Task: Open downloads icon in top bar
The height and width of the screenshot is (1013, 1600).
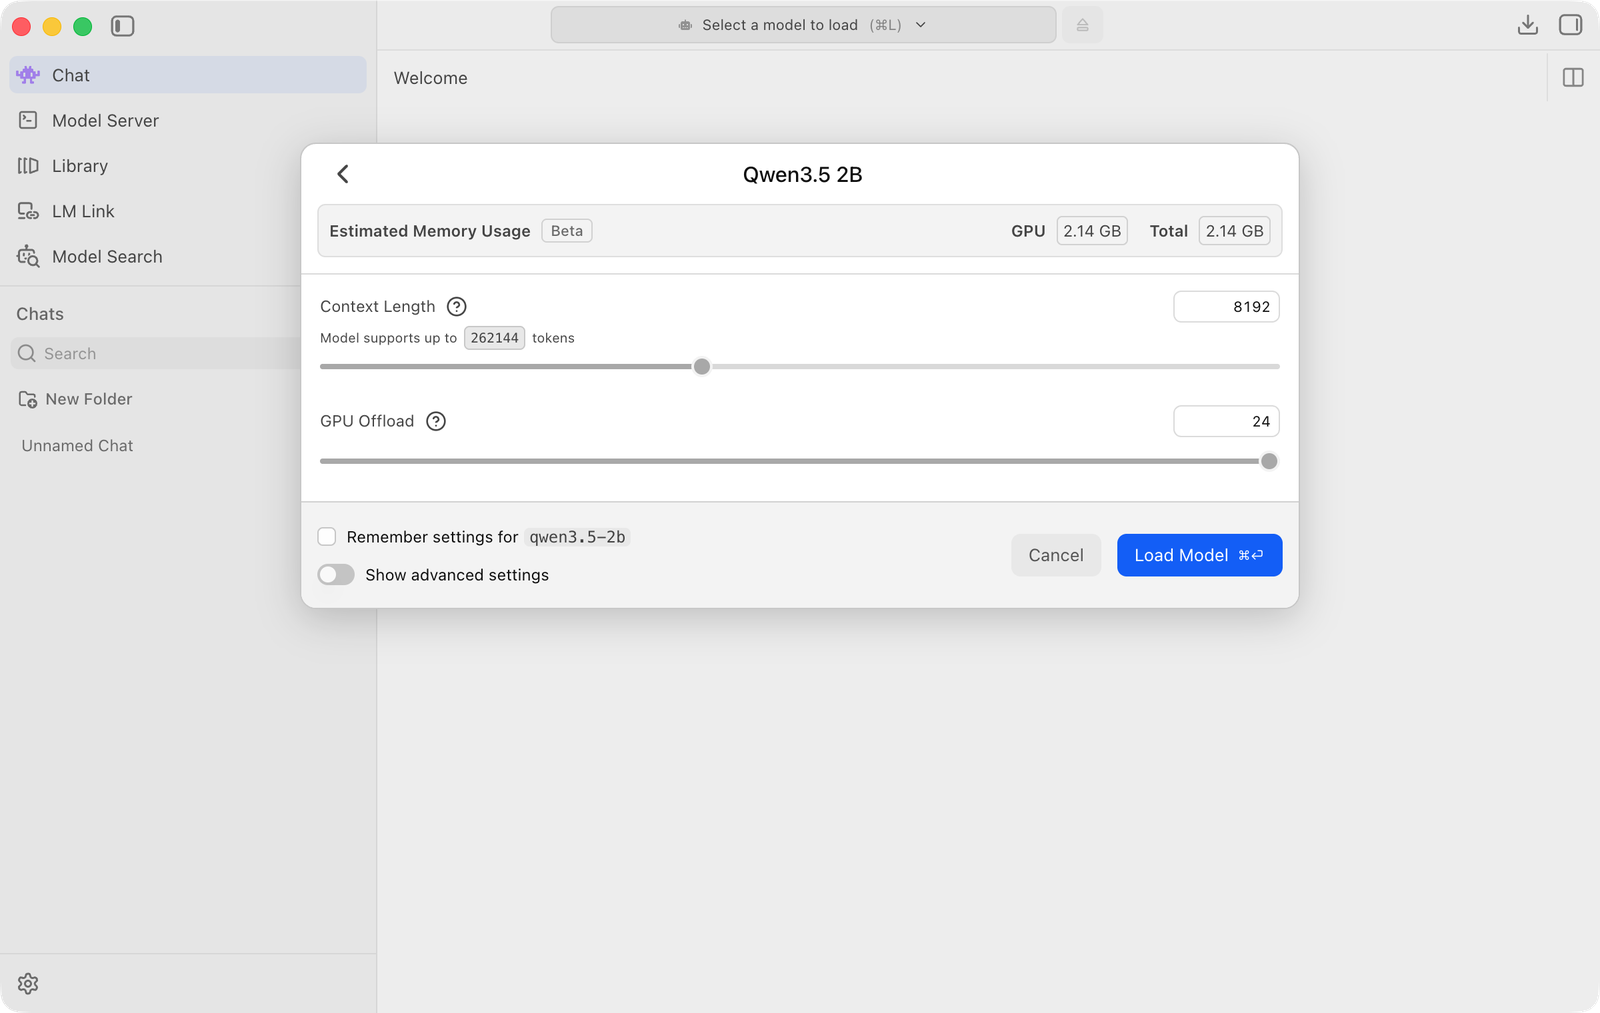Action: [x=1527, y=25]
